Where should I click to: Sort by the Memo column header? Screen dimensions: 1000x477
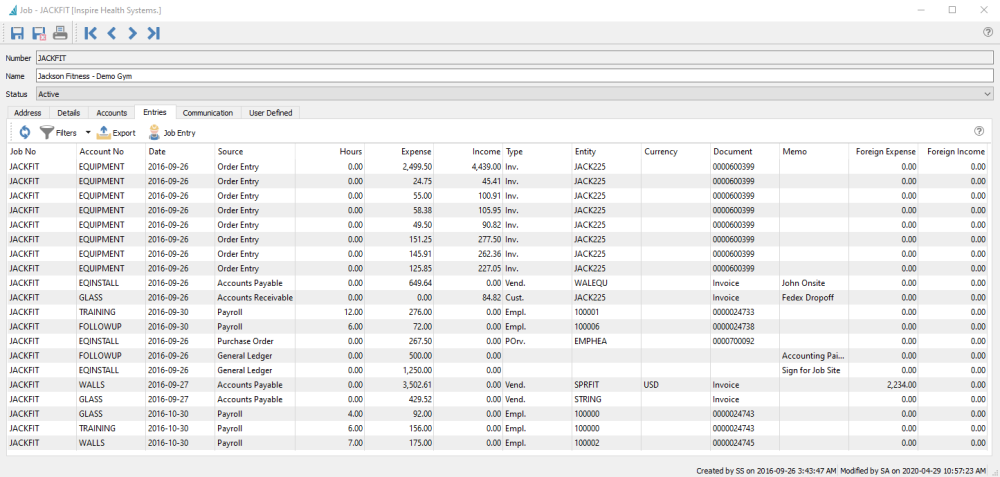coord(814,152)
